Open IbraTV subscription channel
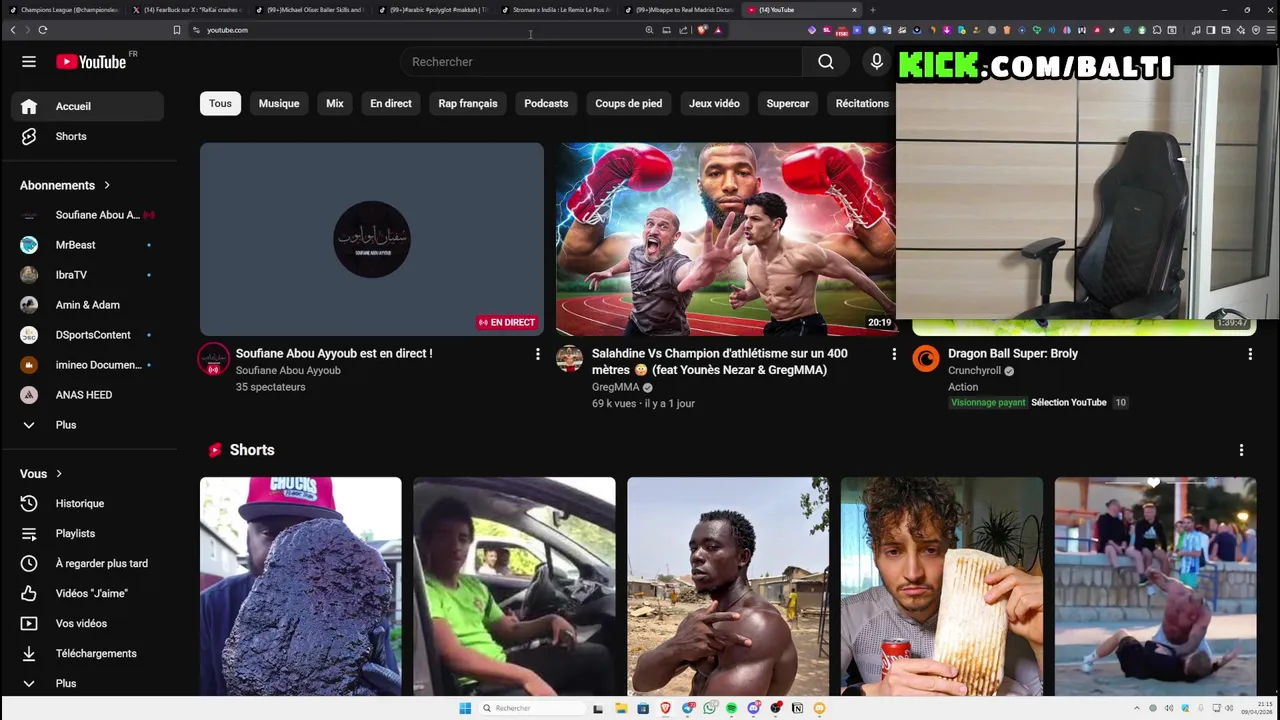The image size is (1280, 720). point(87,275)
